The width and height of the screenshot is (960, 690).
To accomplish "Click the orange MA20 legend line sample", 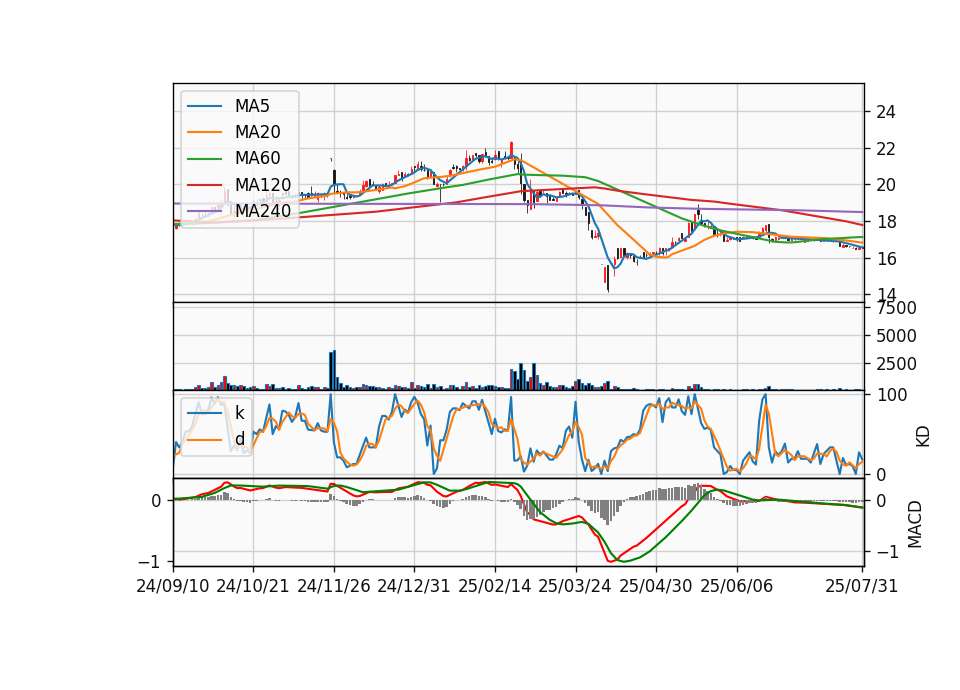I will tap(204, 132).
